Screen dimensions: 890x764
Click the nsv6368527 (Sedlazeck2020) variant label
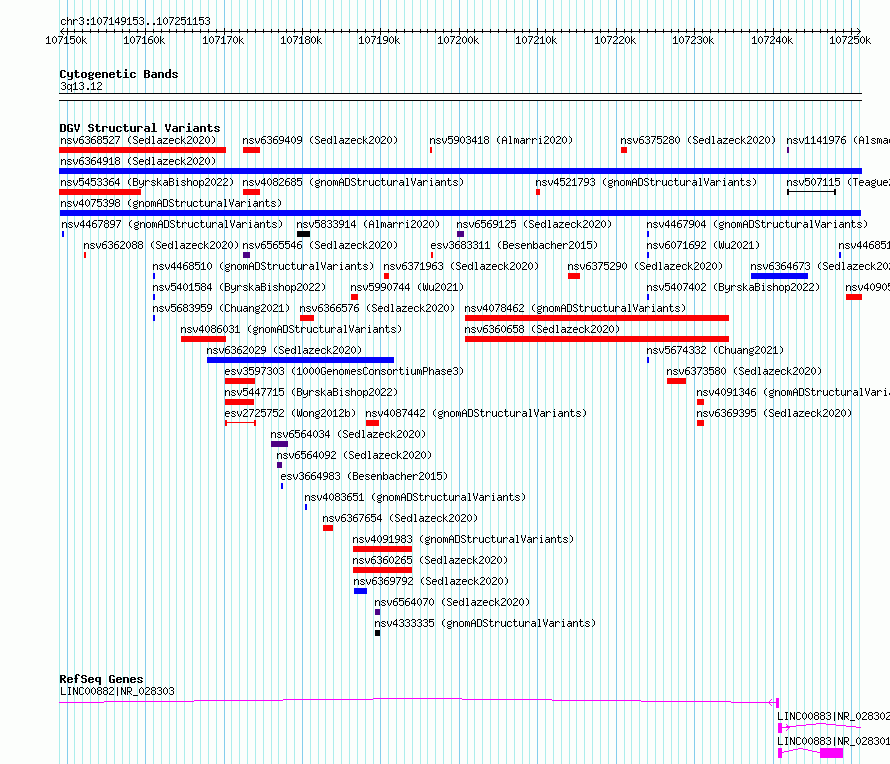(138, 140)
